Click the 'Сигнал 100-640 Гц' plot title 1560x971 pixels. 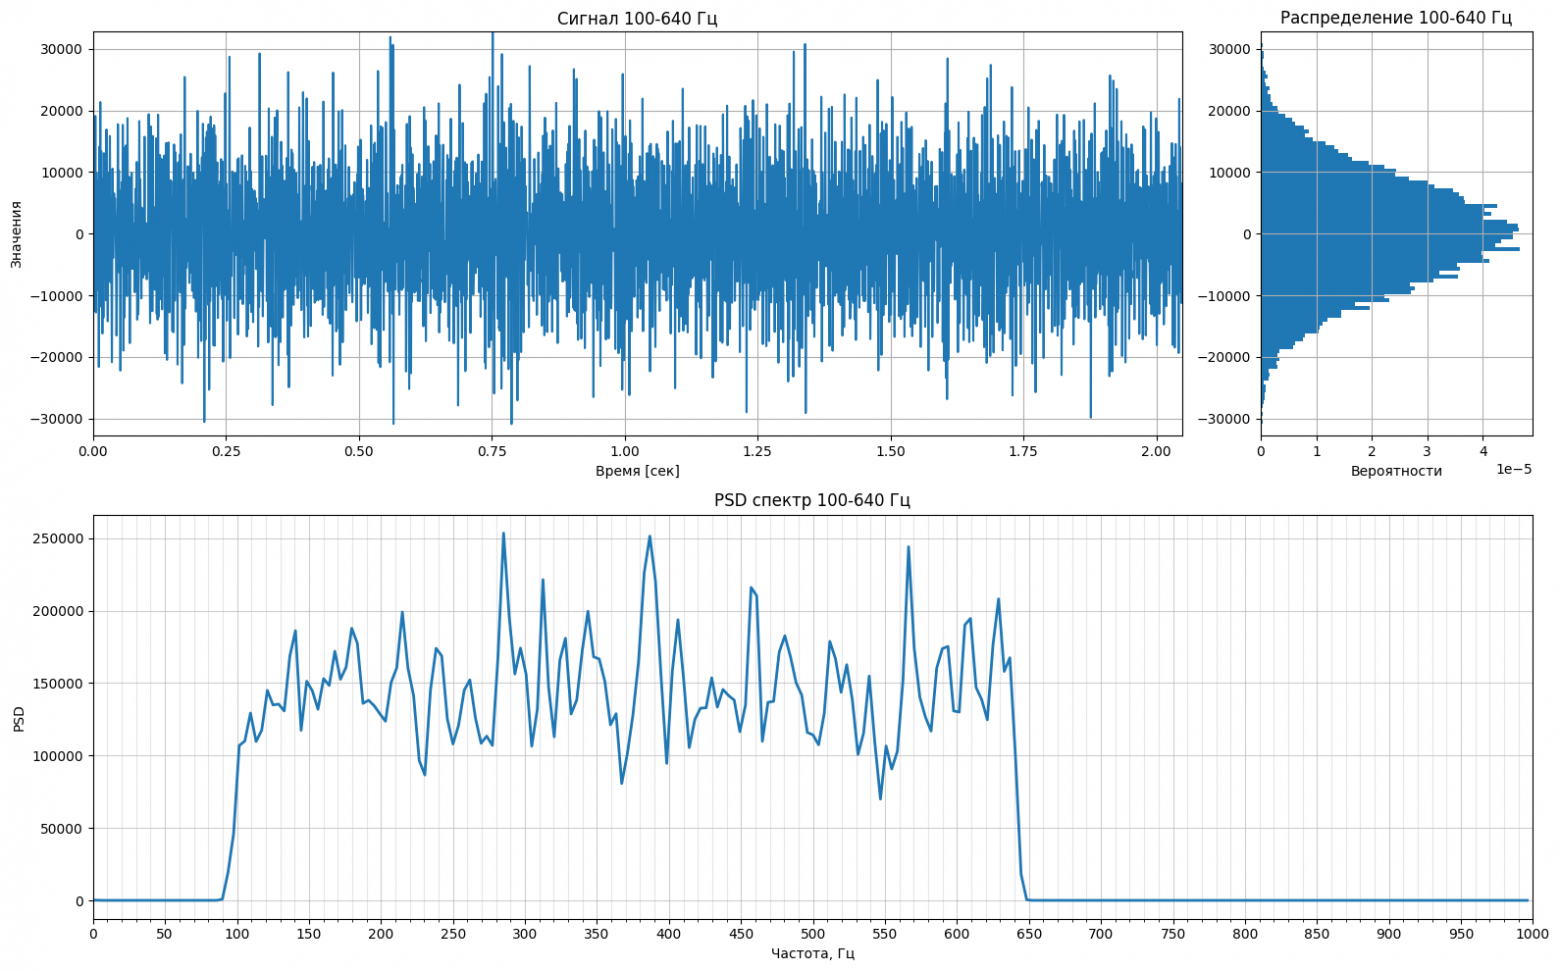[x=637, y=19]
